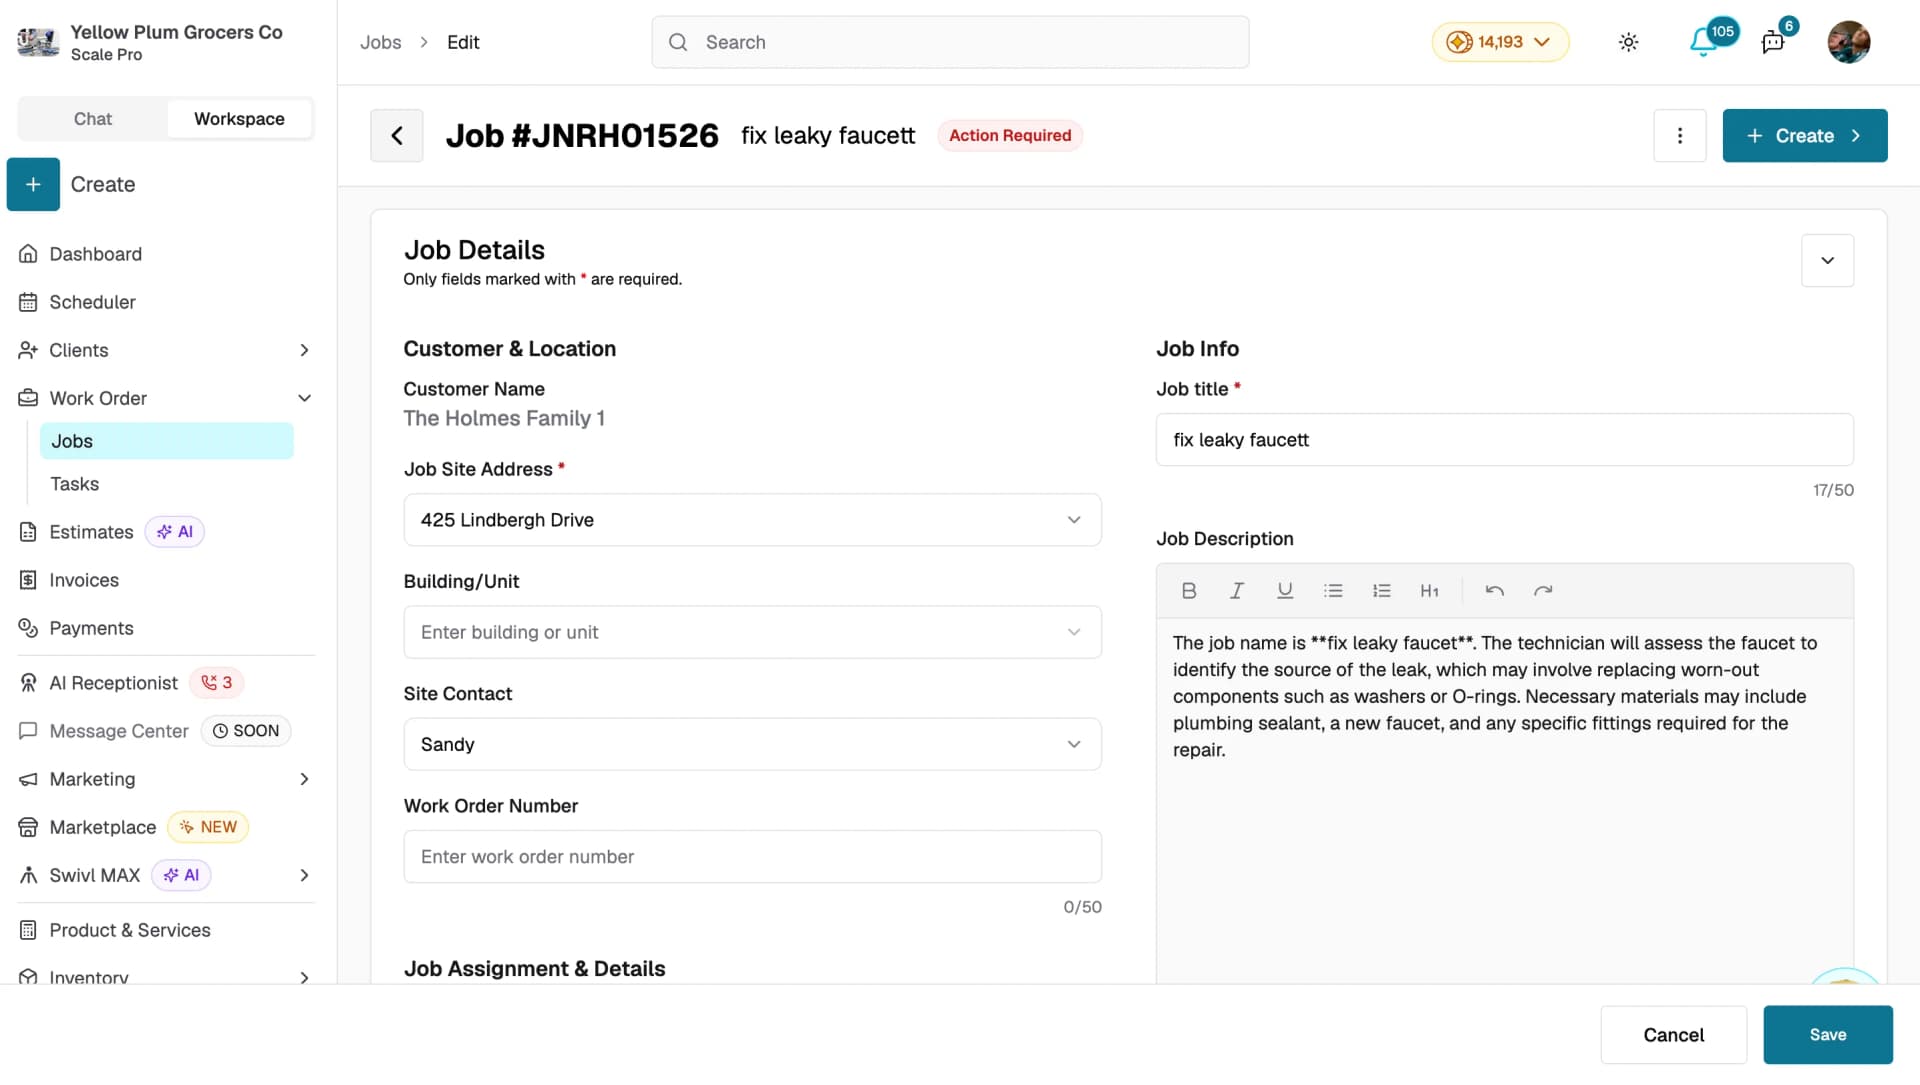
Task: Cancel editing the job
Action: point(1673,1035)
